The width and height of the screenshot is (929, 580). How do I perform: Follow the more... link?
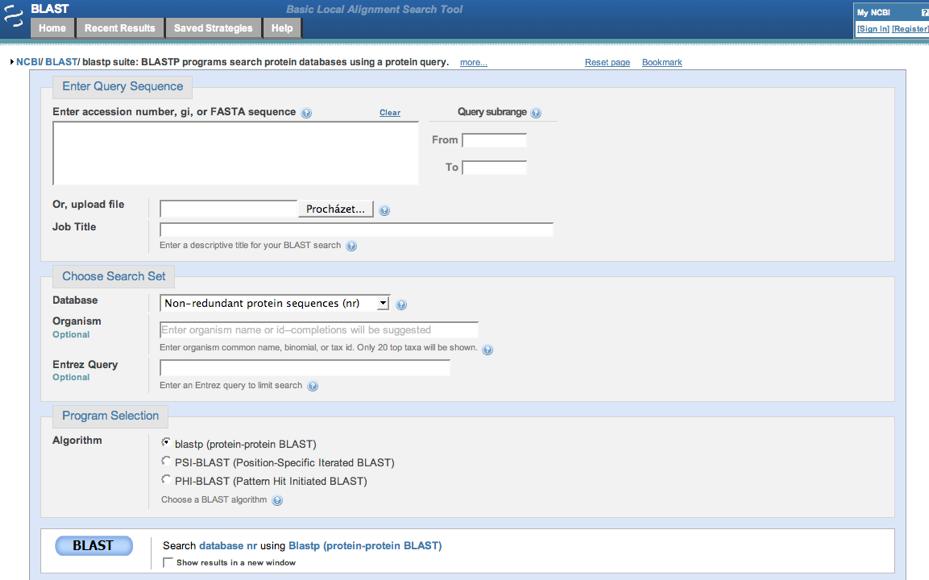[473, 62]
